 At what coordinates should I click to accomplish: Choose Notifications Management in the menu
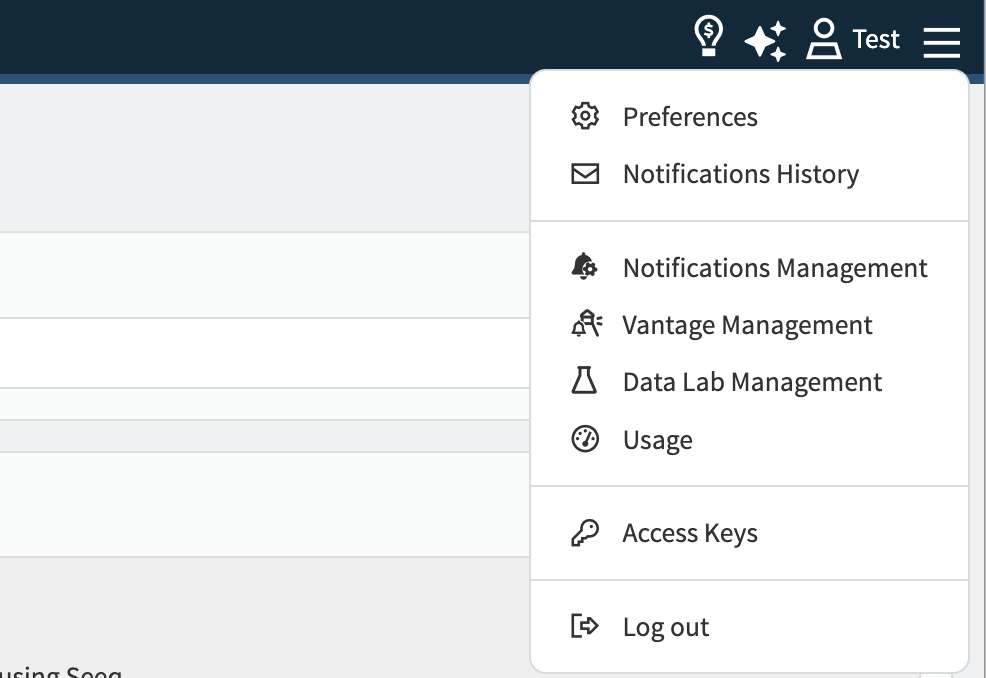coord(775,269)
